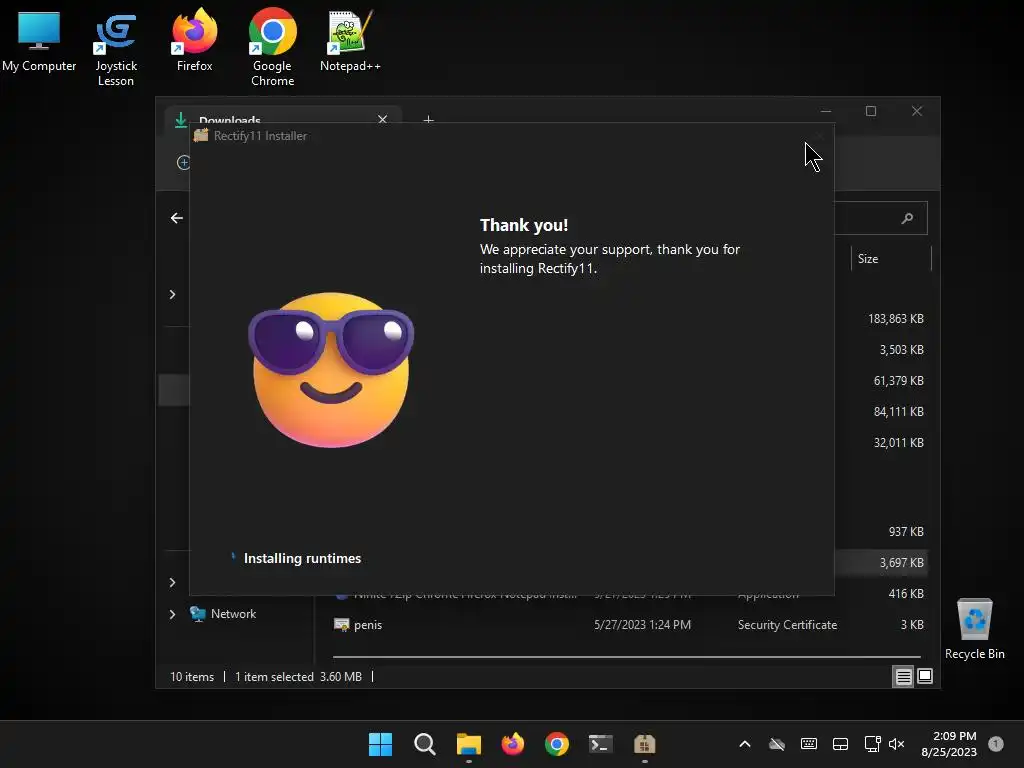Open the My Computer desktop icon
Screen dimensions: 1024x768
coord(39,40)
